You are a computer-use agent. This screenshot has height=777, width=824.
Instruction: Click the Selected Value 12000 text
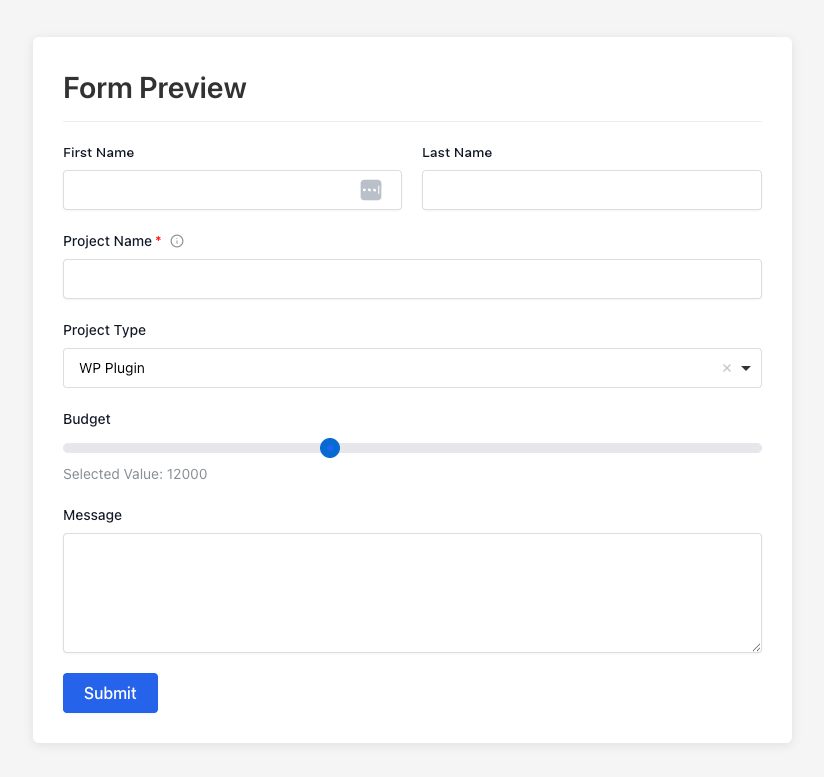pos(135,474)
